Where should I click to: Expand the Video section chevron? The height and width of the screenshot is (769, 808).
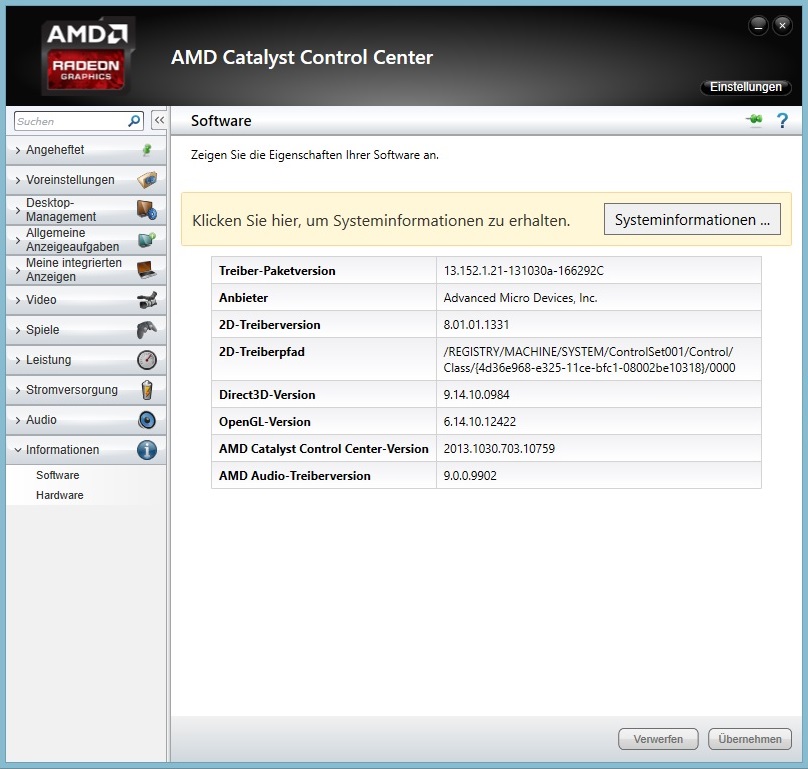click(18, 300)
